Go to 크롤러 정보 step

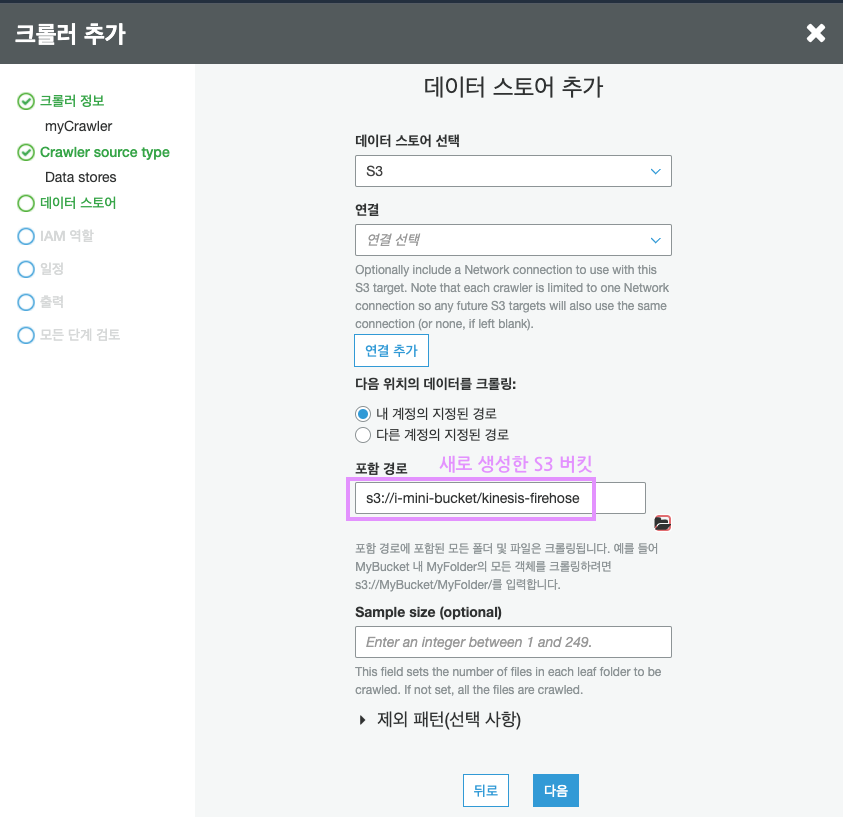coord(72,101)
